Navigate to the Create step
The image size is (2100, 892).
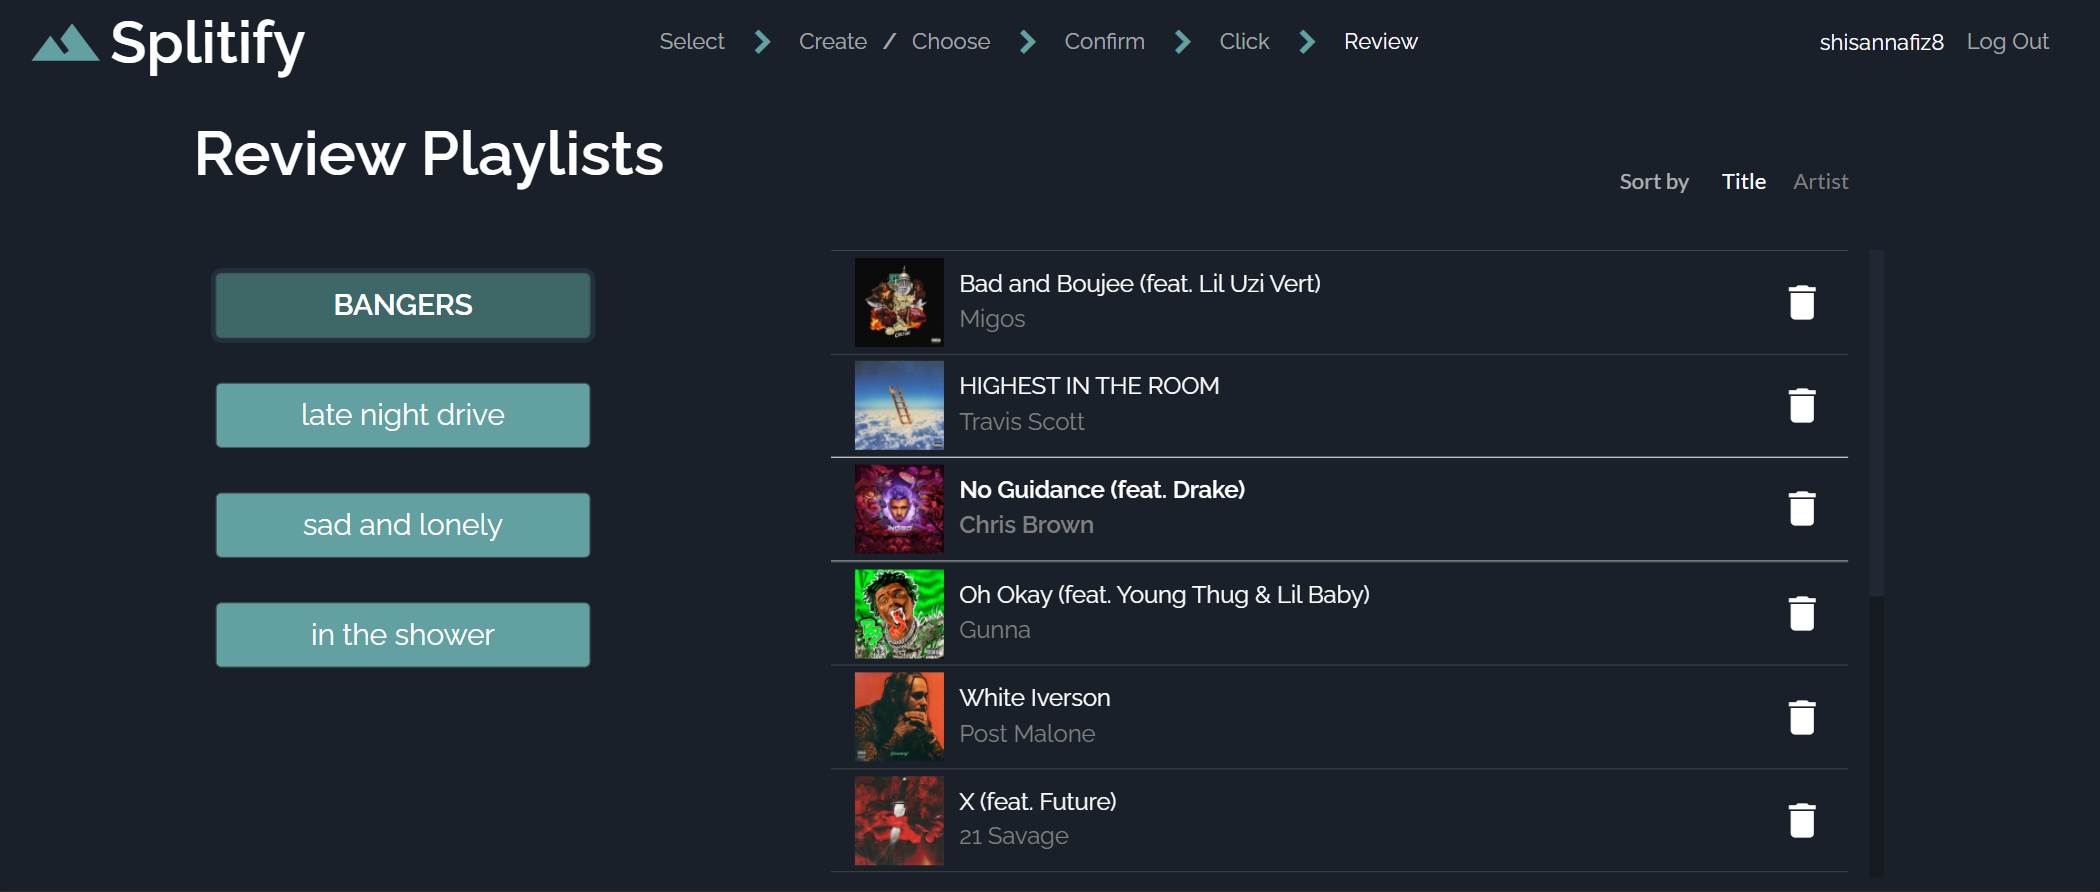point(832,42)
